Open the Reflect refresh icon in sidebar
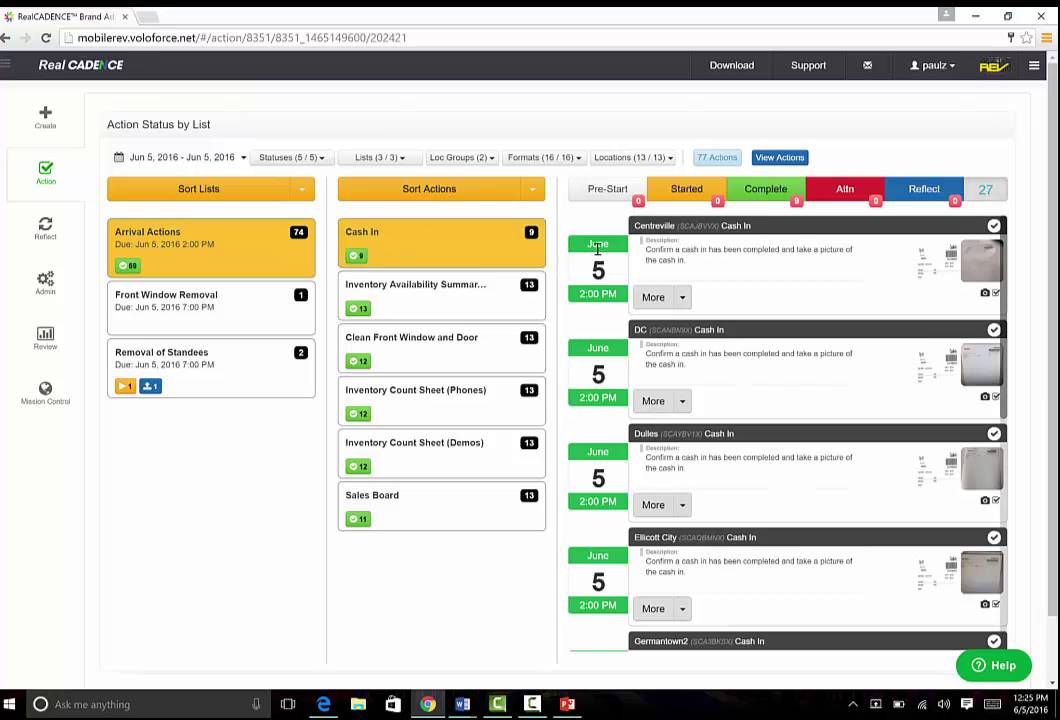Viewport: 1060px width, 720px height. click(x=45, y=223)
